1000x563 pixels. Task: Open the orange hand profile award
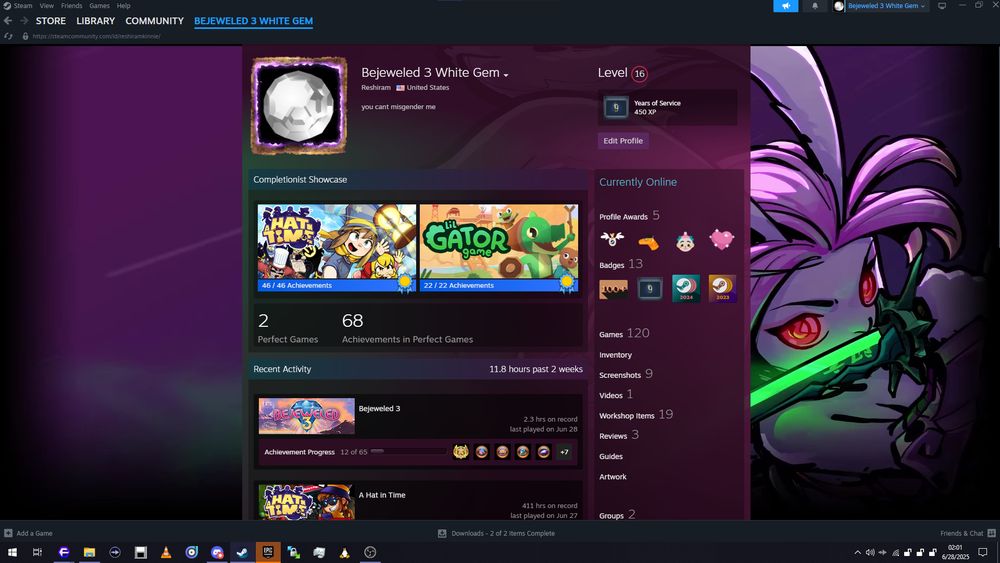[649, 242]
